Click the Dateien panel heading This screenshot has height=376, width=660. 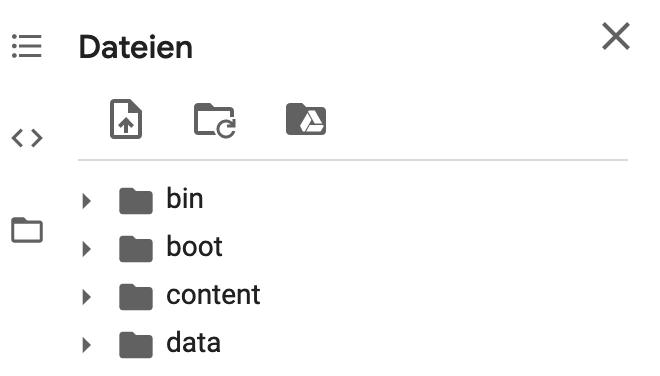(x=136, y=47)
